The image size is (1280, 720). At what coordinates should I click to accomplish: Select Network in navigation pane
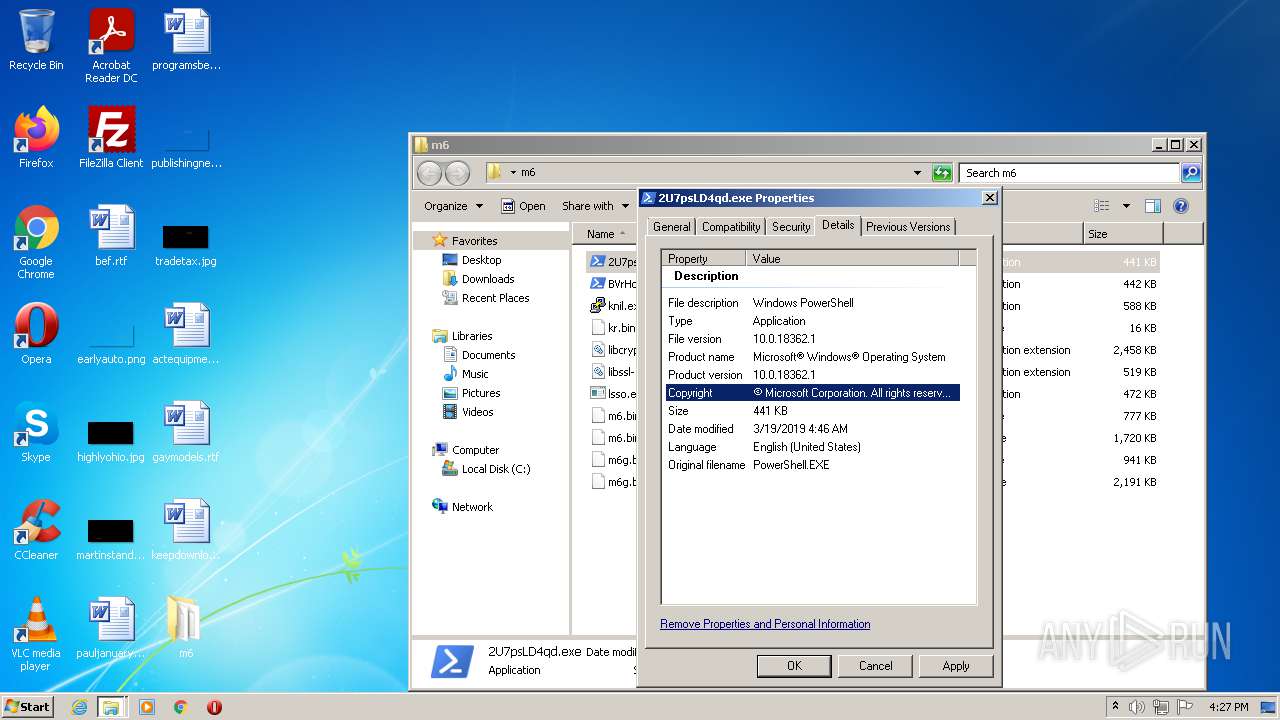pos(472,507)
